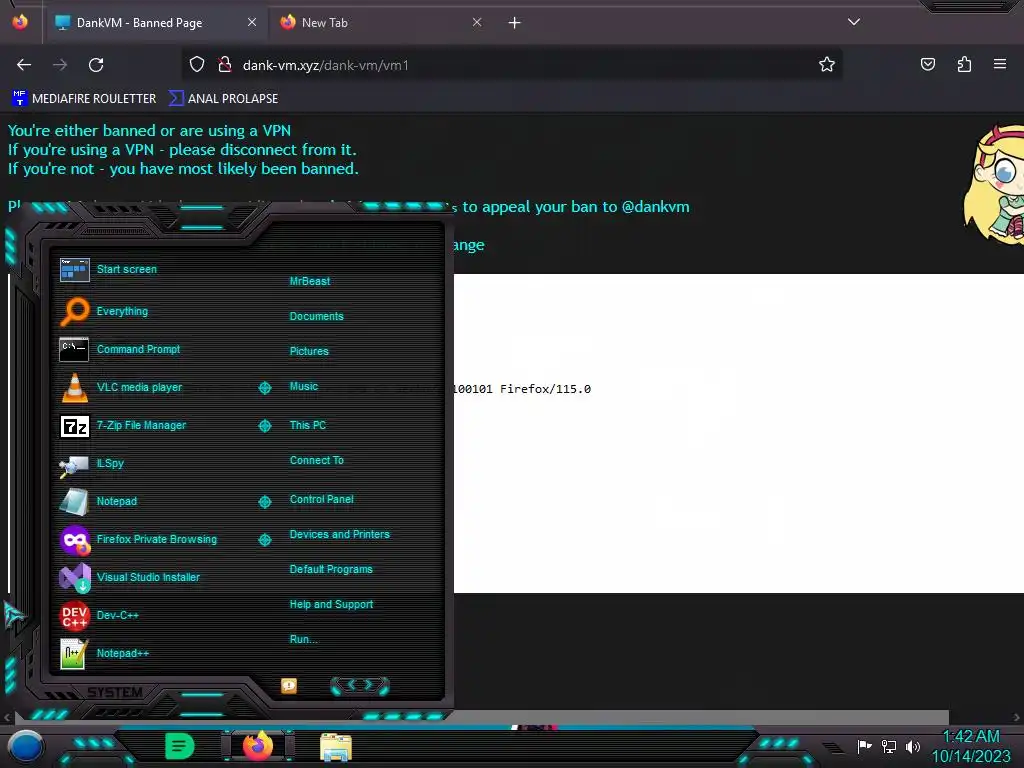
Task: Open Devices and Printers
Action: pos(339,534)
